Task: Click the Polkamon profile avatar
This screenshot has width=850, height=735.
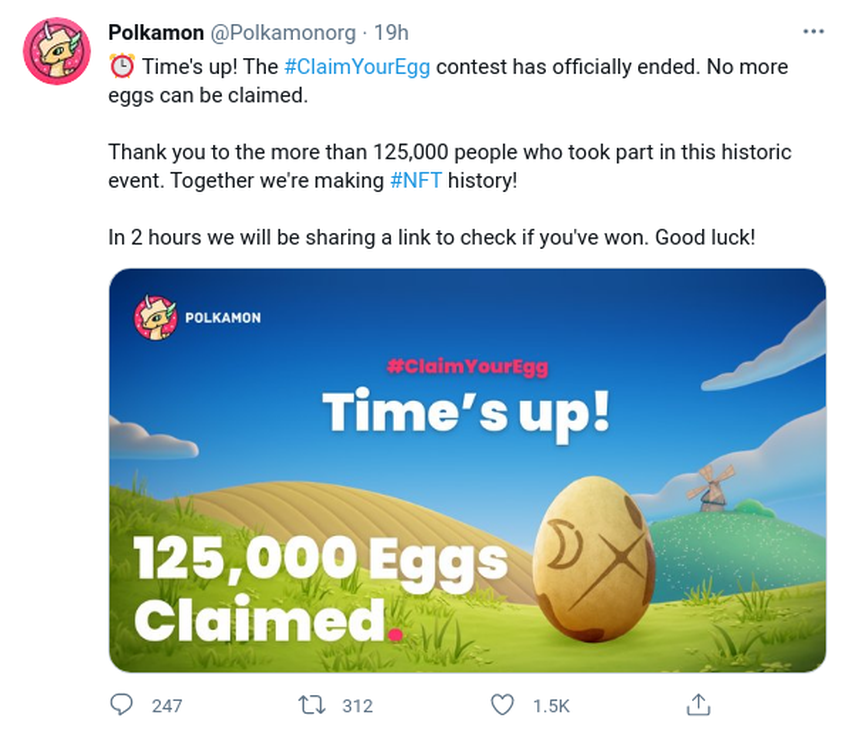Action: coord(56,51)
